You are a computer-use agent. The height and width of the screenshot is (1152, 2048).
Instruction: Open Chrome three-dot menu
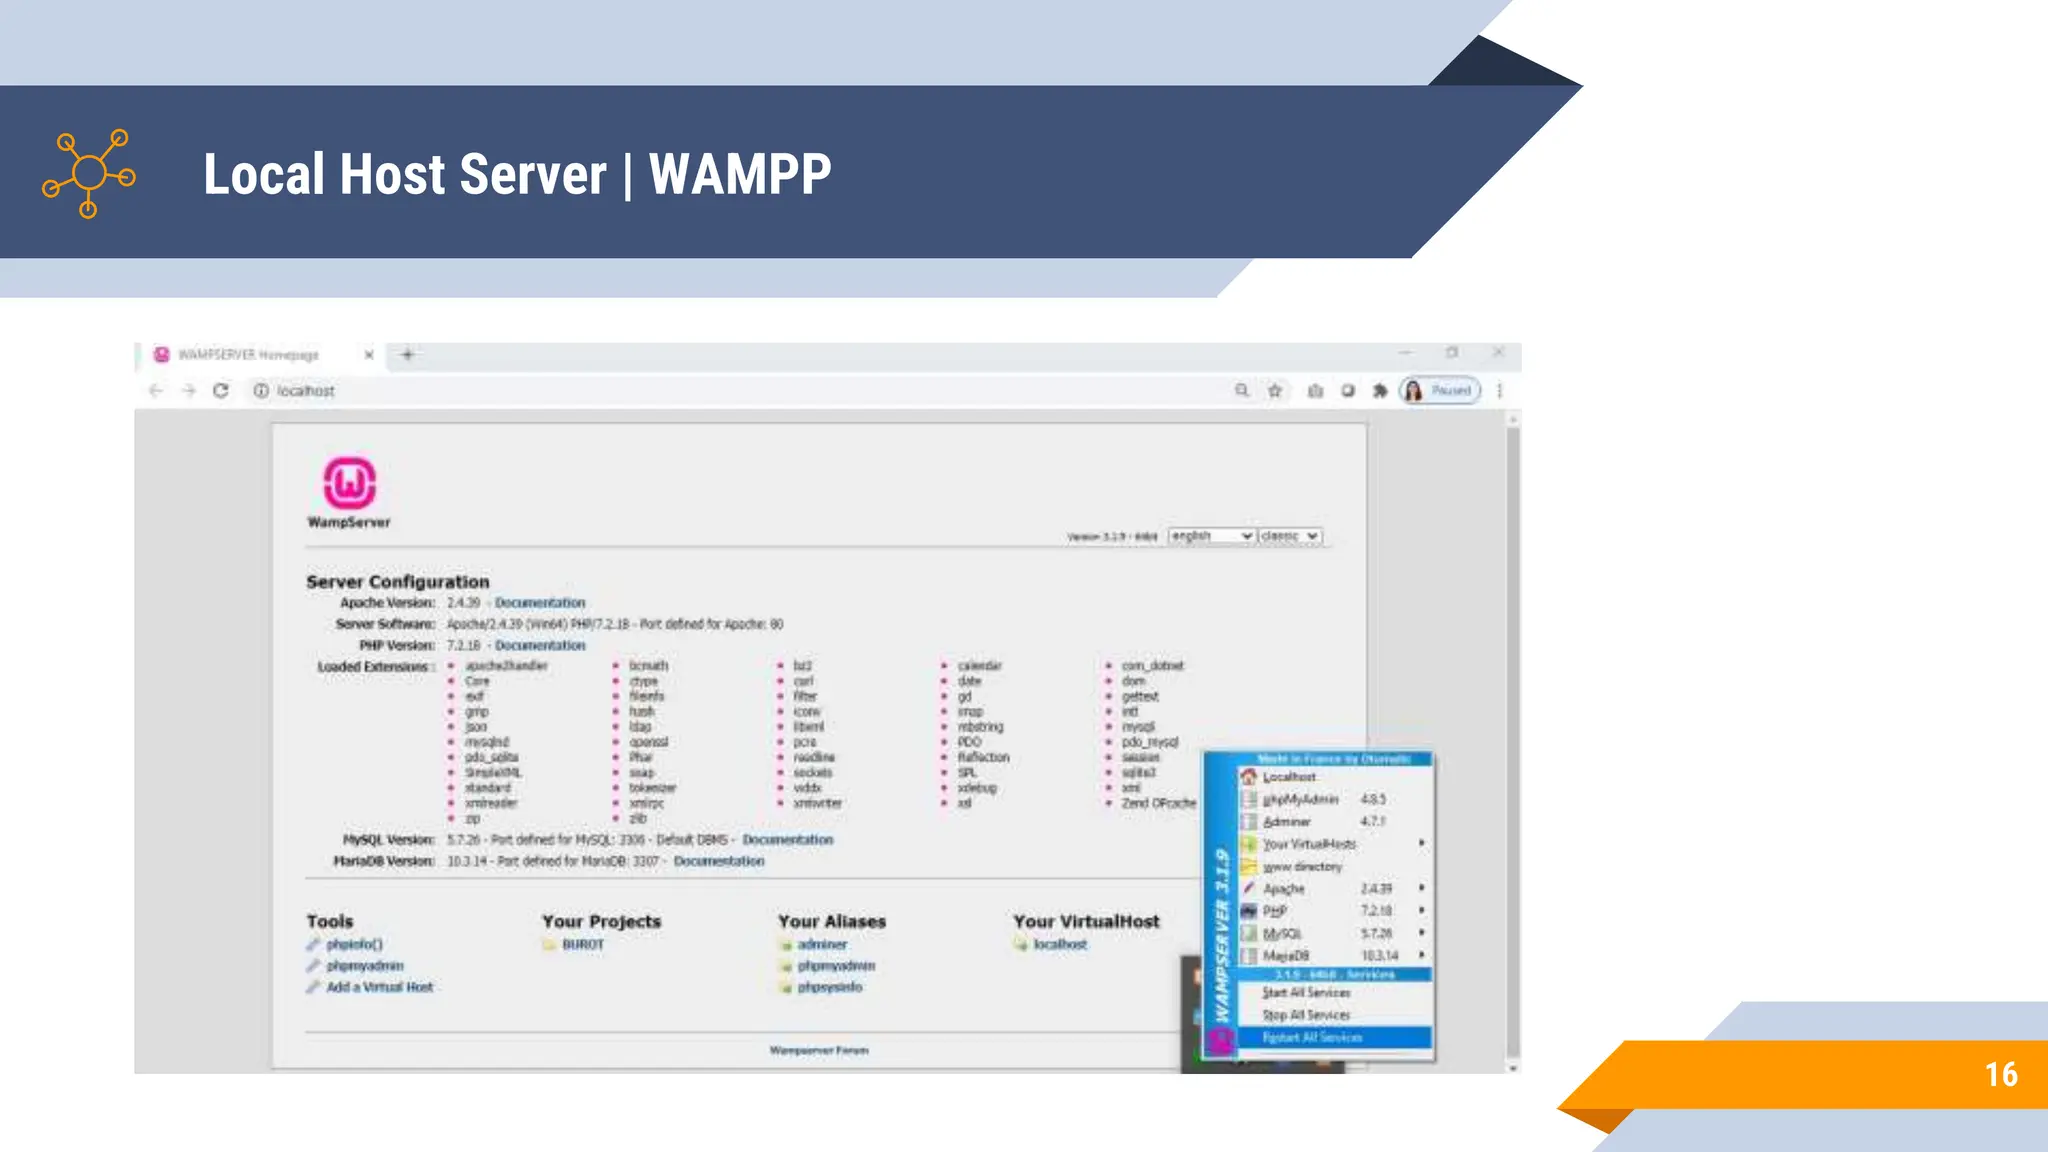point(1499,391)
